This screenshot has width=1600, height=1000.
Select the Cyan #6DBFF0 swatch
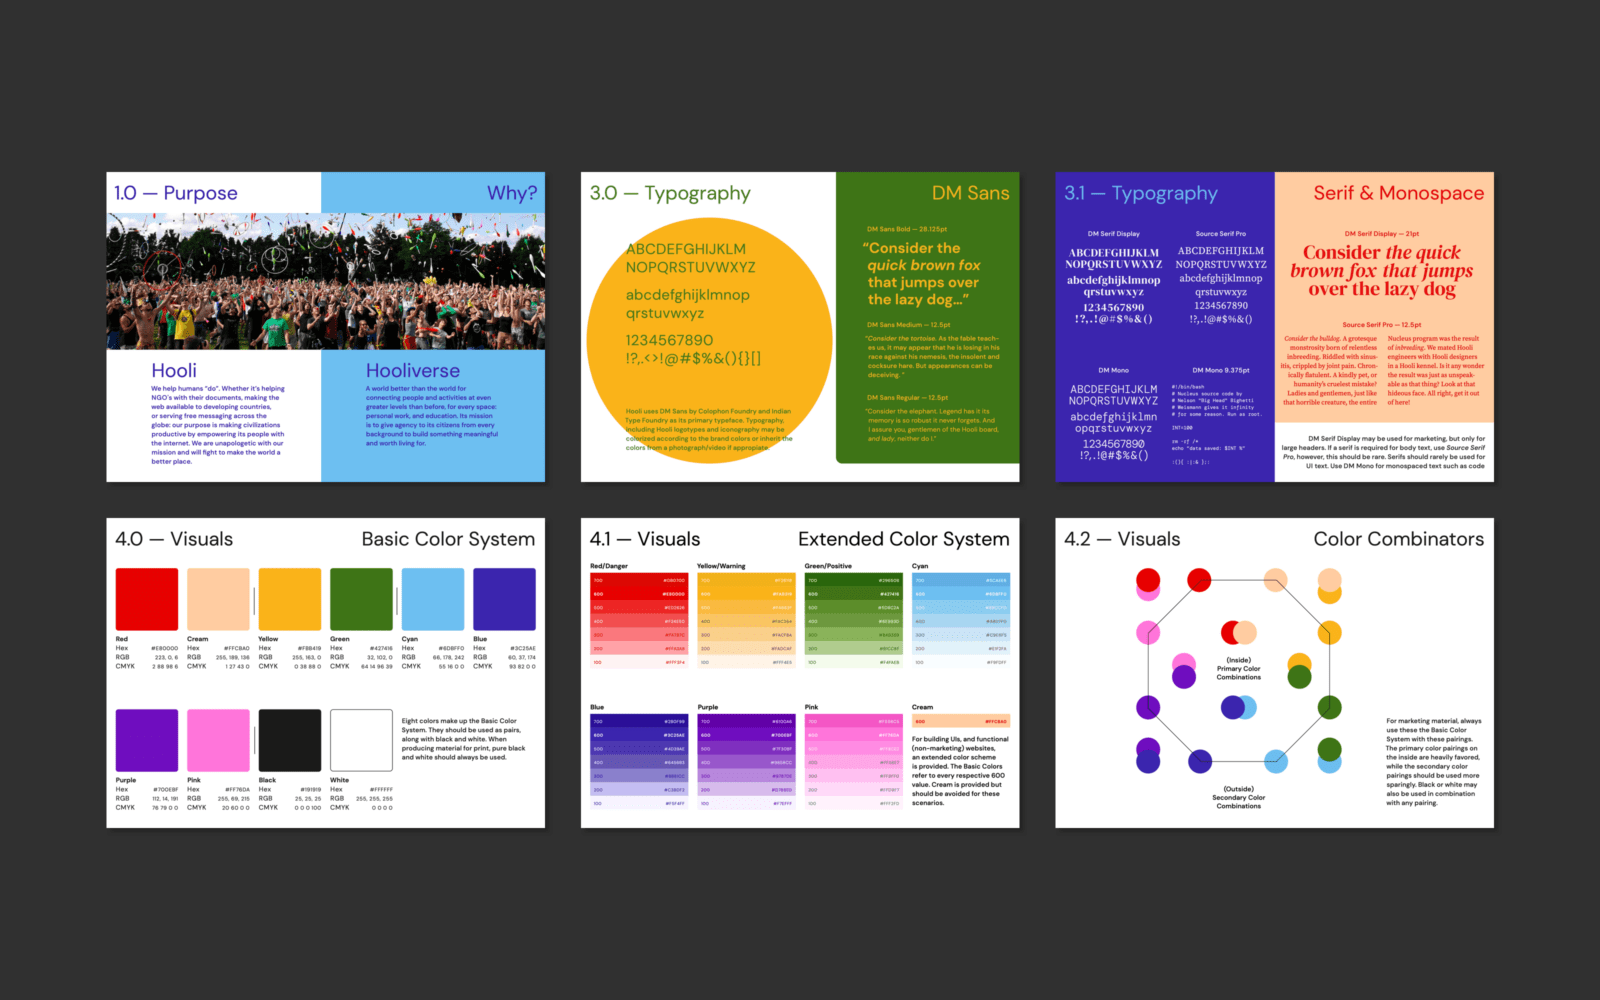click(432, 598)
